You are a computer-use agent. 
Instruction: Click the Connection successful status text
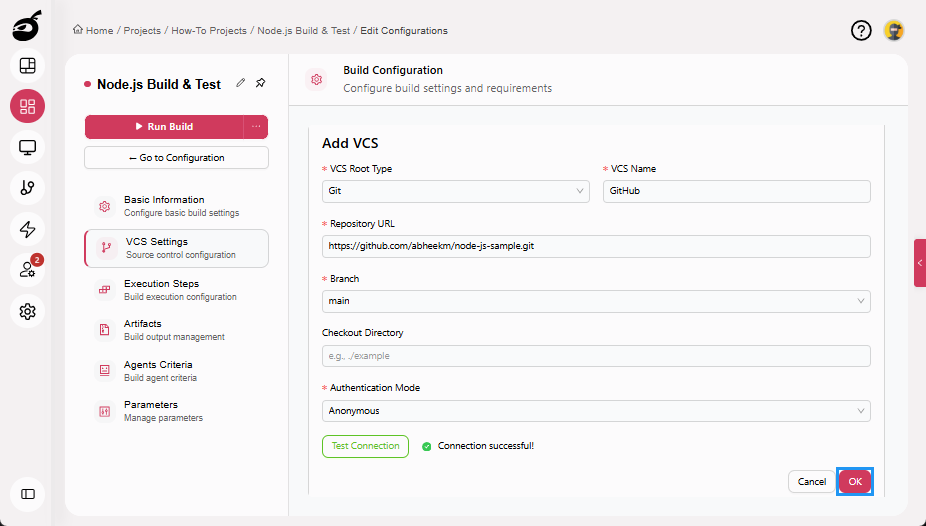(485, 446)
